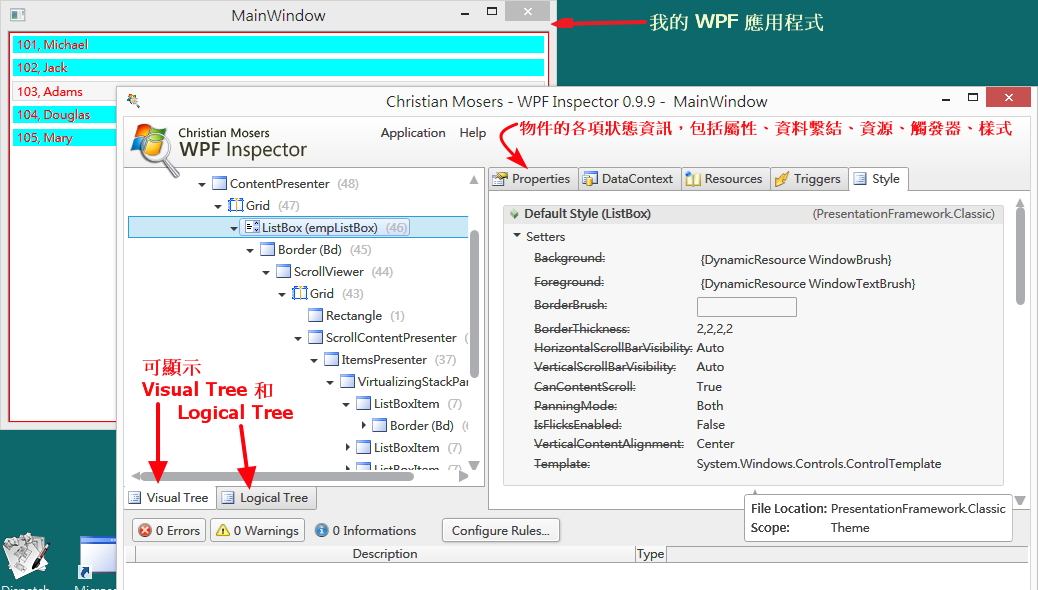Click the 0 Warnings button
Viewport: 1038px width, 590px height.
click(257, 530)
